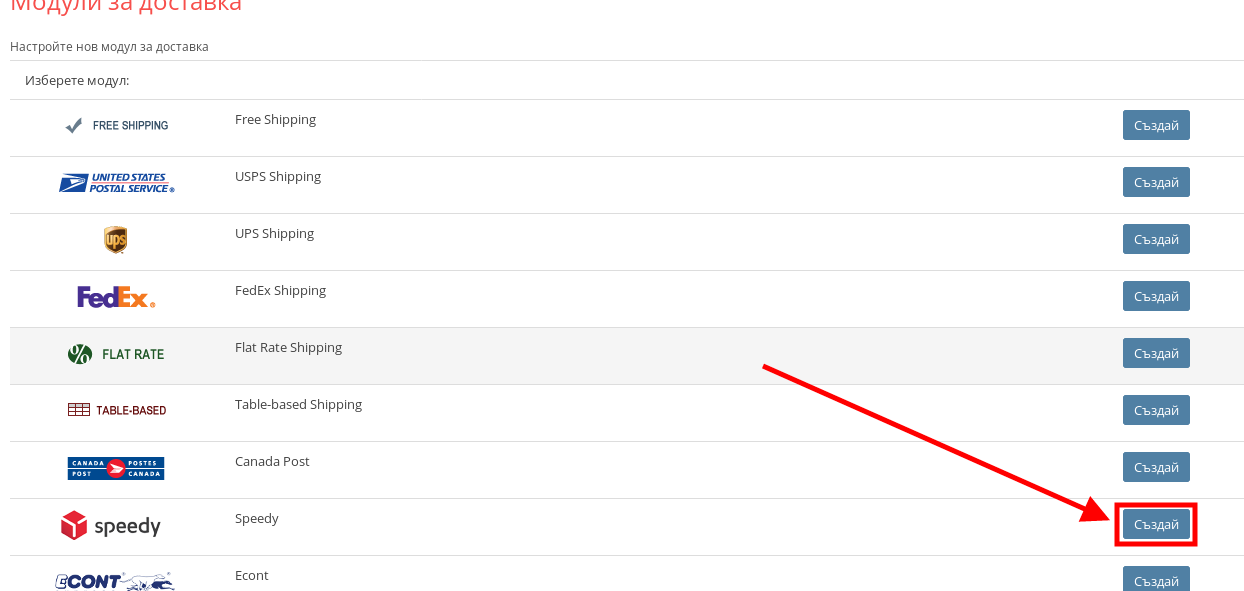Click the United States Postal Service logo
The image size is (1244, 591).
point(116,183)
